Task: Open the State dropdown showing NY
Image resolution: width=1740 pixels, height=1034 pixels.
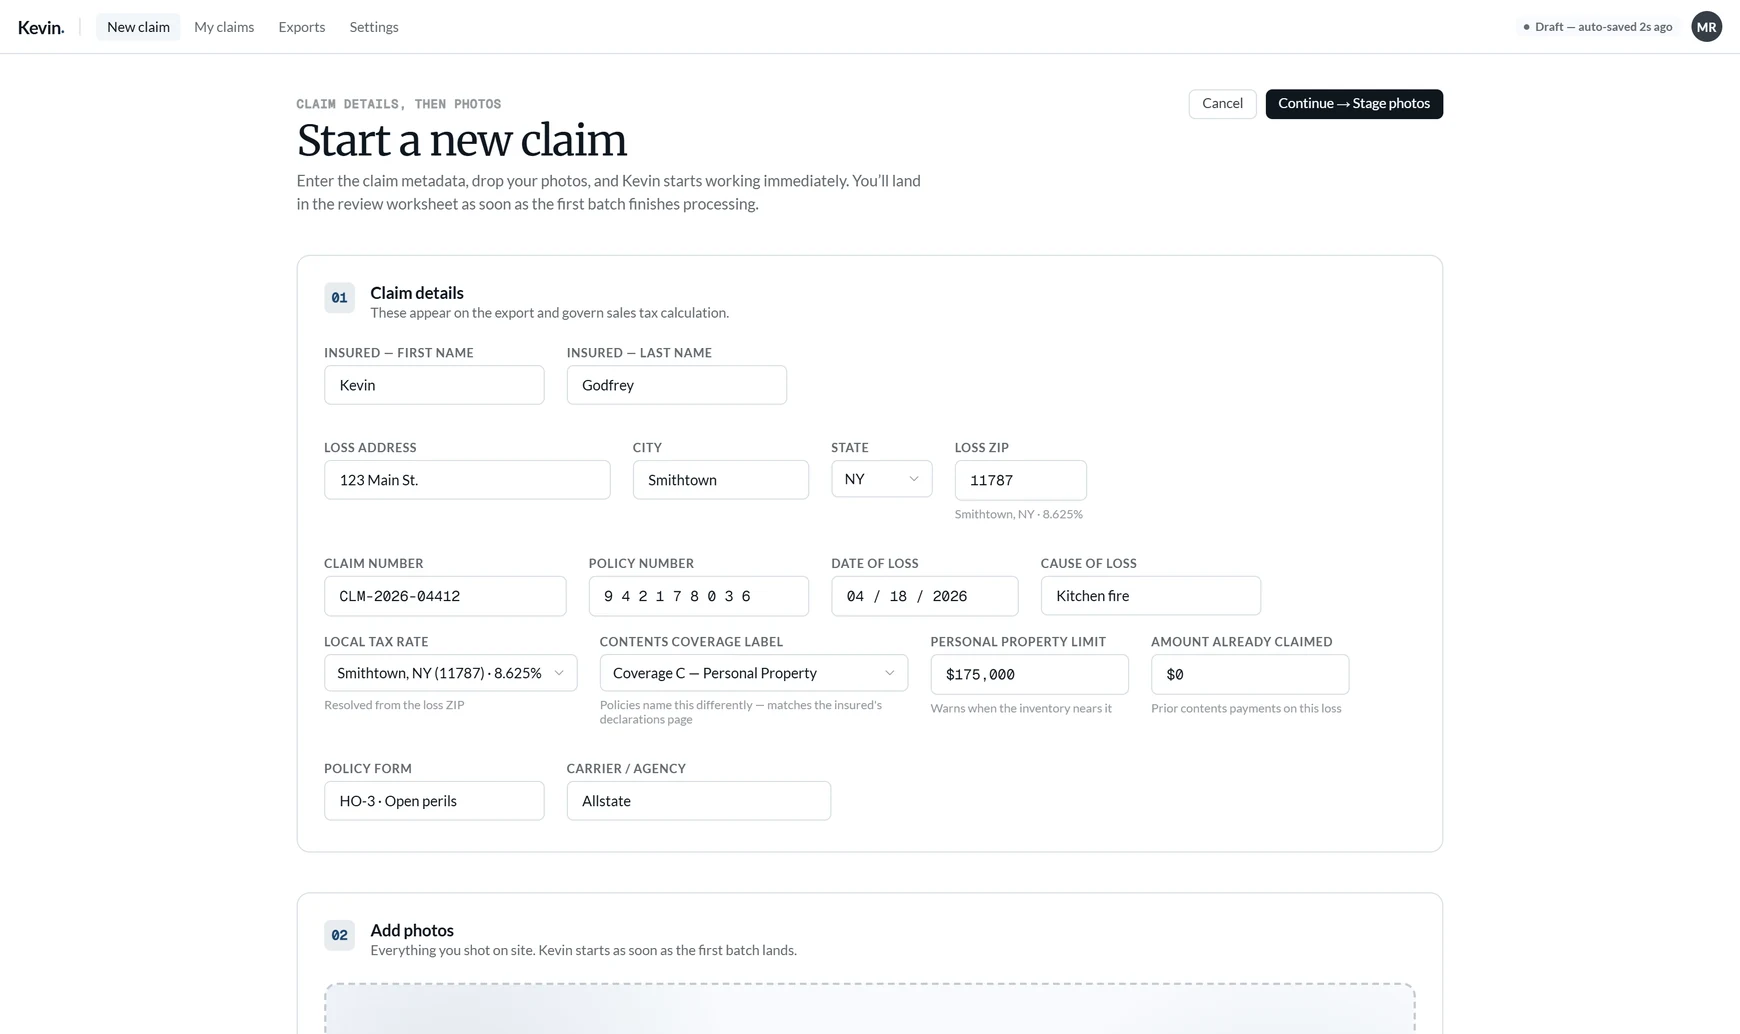Action: click(x=881, y=479)
